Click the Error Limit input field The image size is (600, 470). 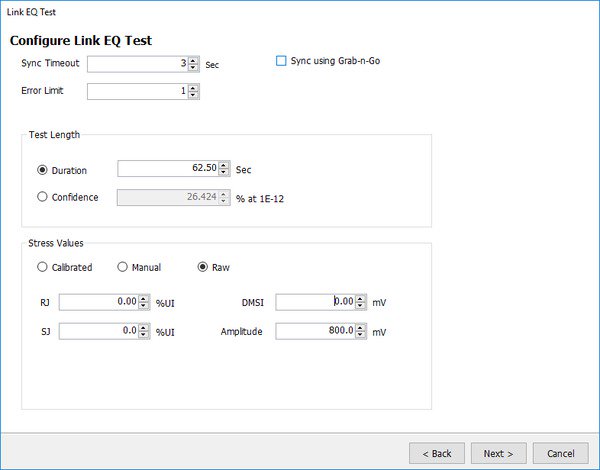137,92
